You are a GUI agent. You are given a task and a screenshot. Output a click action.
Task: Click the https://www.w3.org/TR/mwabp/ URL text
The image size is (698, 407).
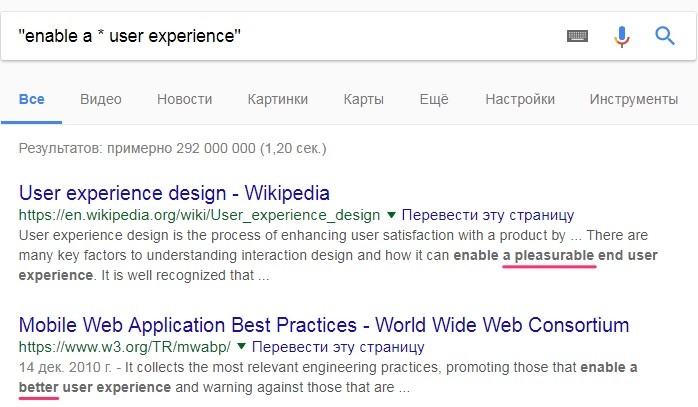pyautogui.click(x=125, y=346)
